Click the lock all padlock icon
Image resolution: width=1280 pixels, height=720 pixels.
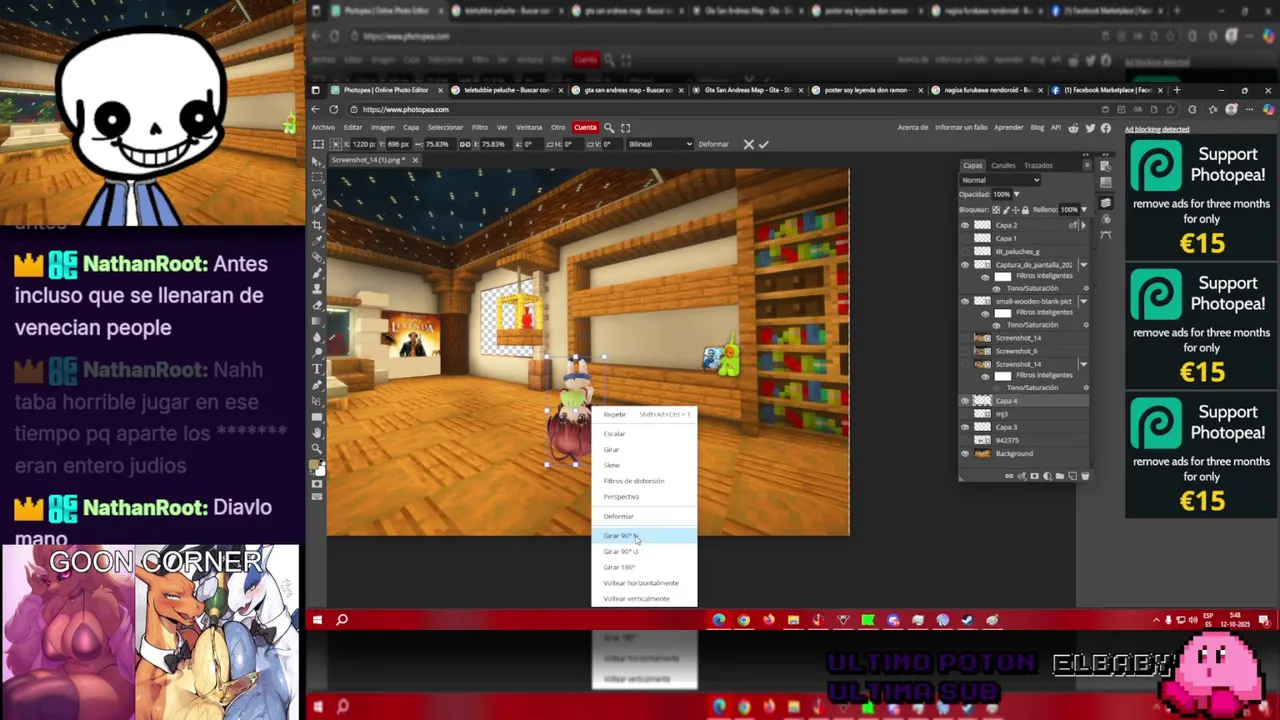click(x=1025, y=210)
